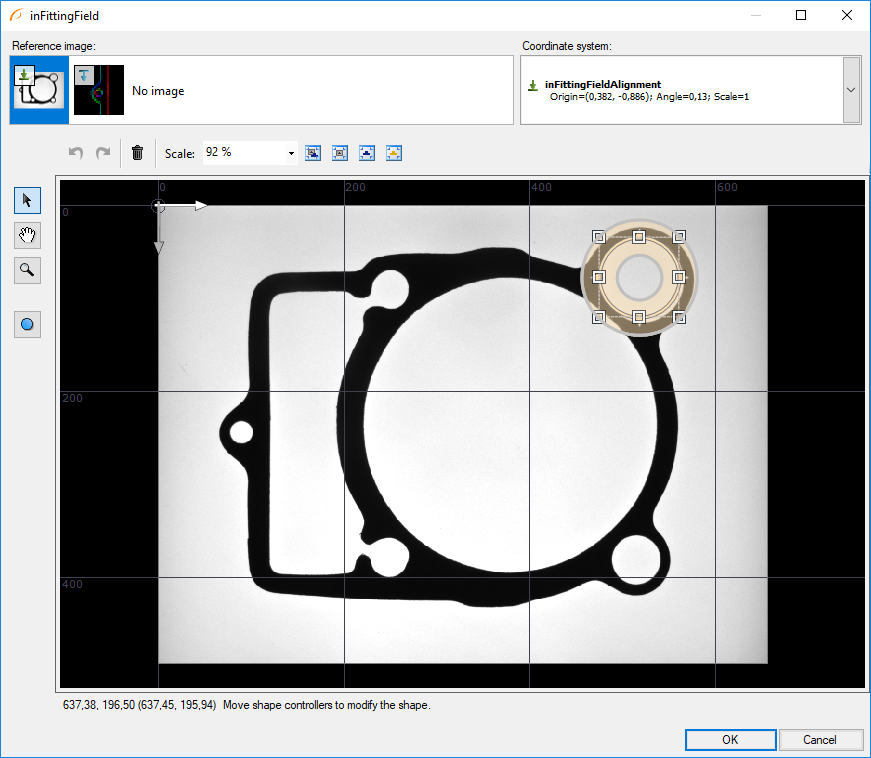
Task: Click the redo arrow
Action: tap(102, 153)
